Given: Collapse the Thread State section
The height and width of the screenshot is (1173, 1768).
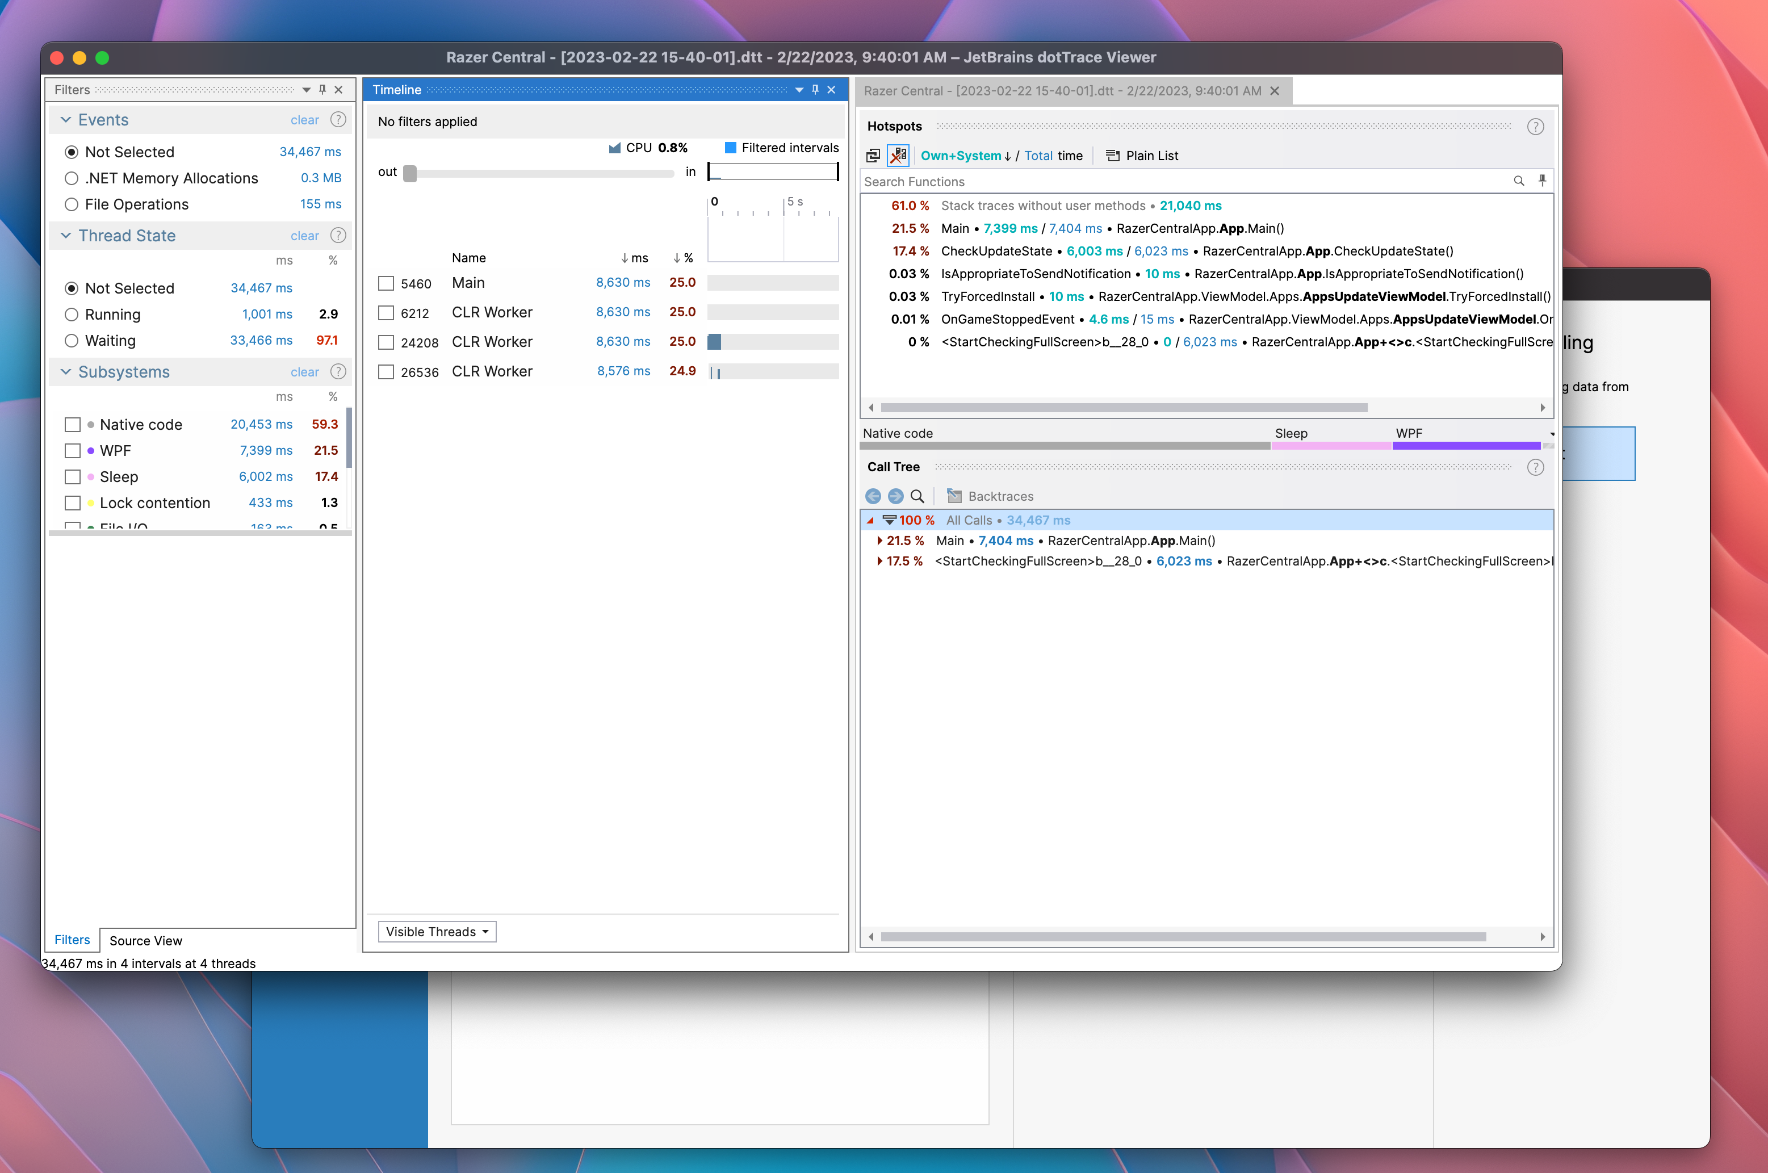Looking at the screenshot, I should pos(66,236).
